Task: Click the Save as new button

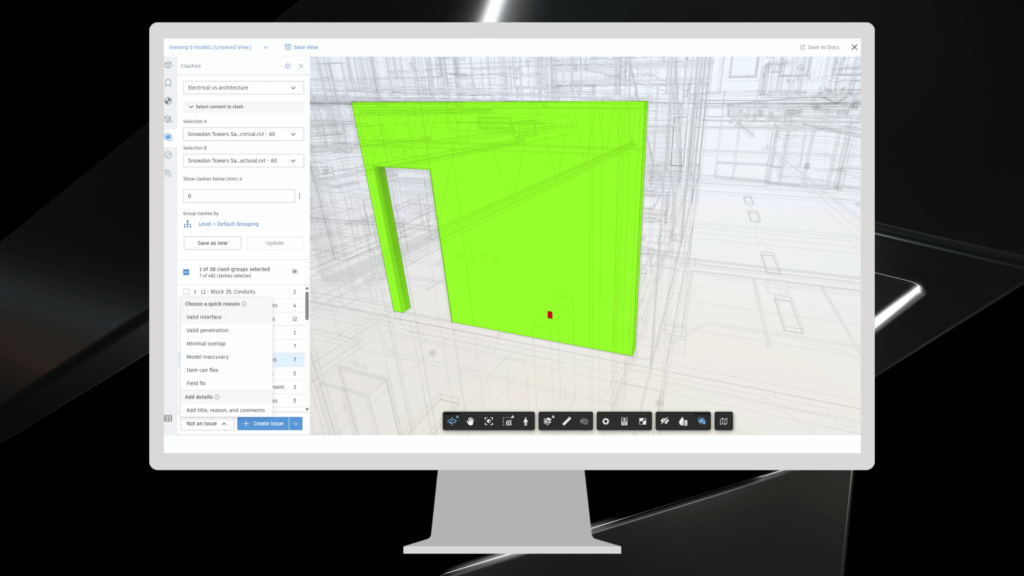Action: pyautogui.click(x=212, y=243)
